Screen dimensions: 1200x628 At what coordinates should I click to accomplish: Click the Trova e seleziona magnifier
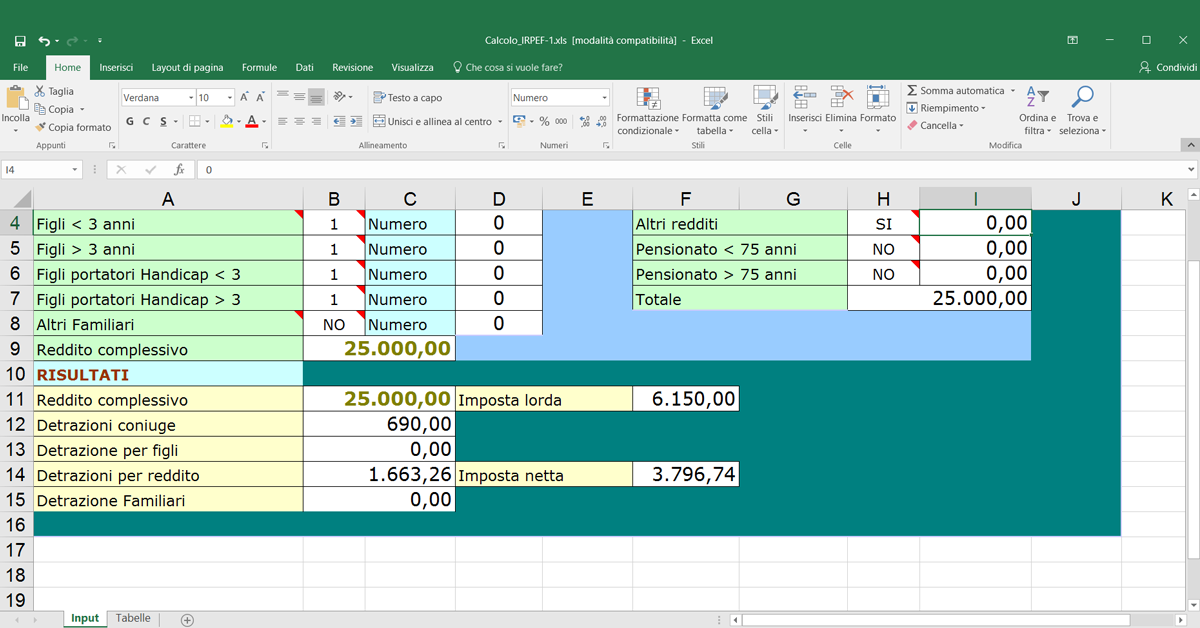tap(1081, 98)
